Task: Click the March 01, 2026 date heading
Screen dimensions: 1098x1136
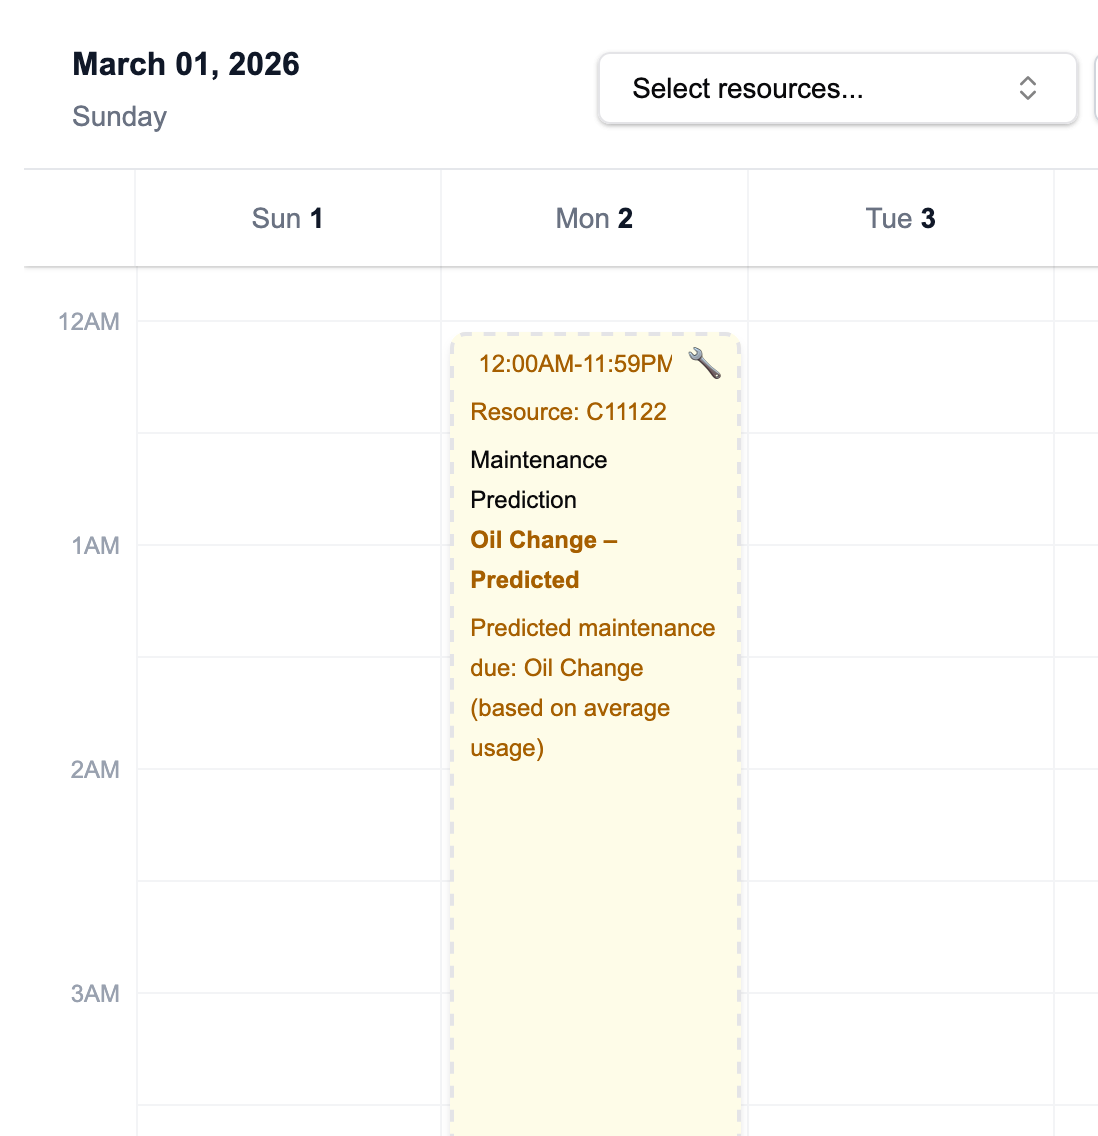Action: [186, 64]
